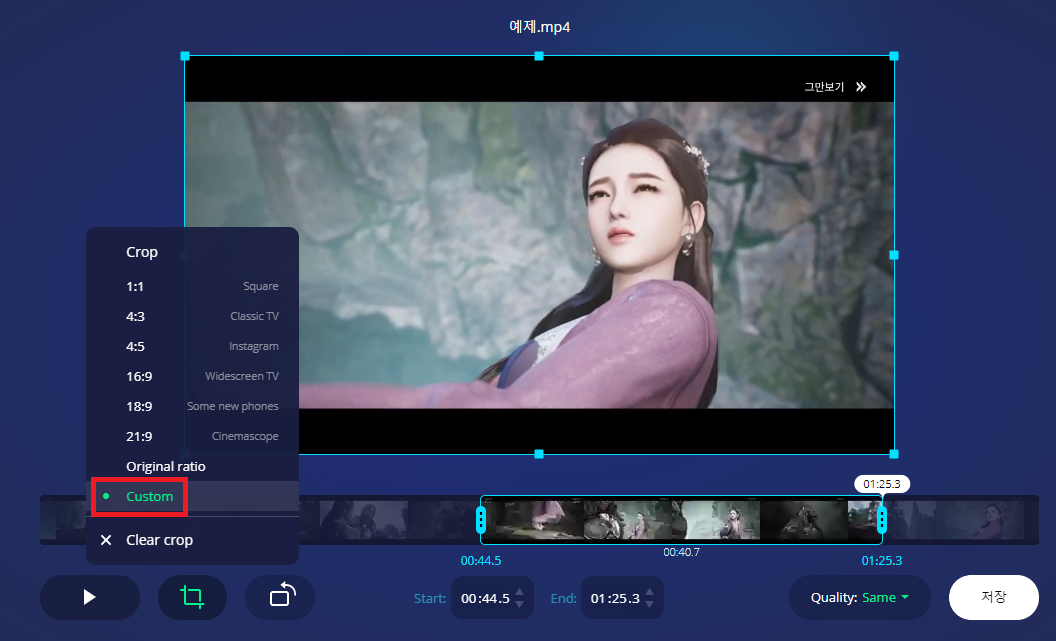Pick the 4:5 Instagram ratio

coord(193,346)
